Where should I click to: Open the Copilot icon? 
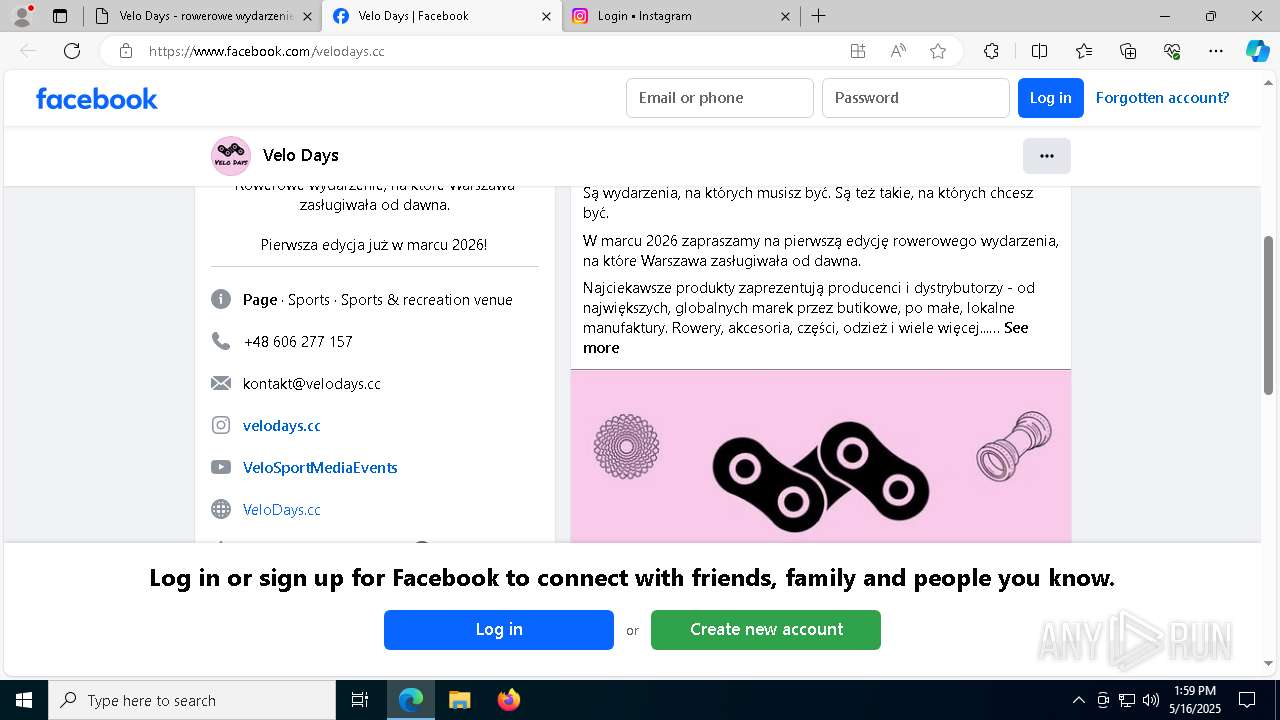[x=1258, y=51]
